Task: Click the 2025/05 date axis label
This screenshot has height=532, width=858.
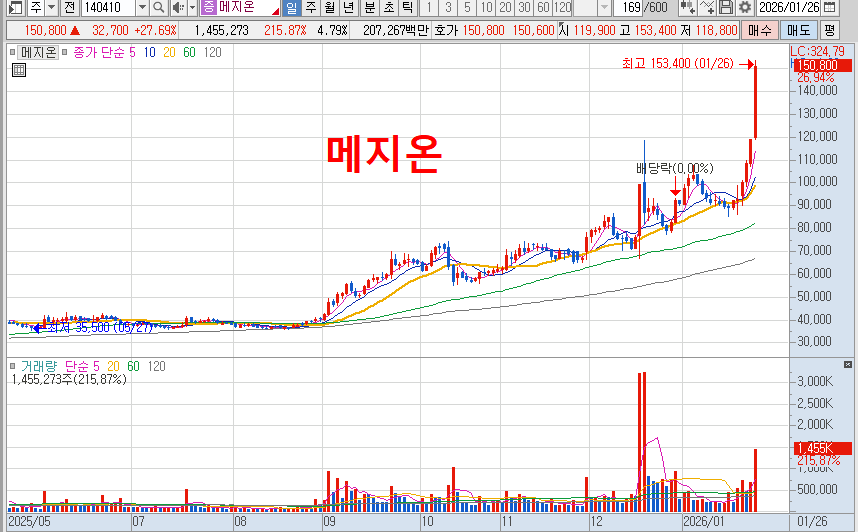Action: (30, 521)
